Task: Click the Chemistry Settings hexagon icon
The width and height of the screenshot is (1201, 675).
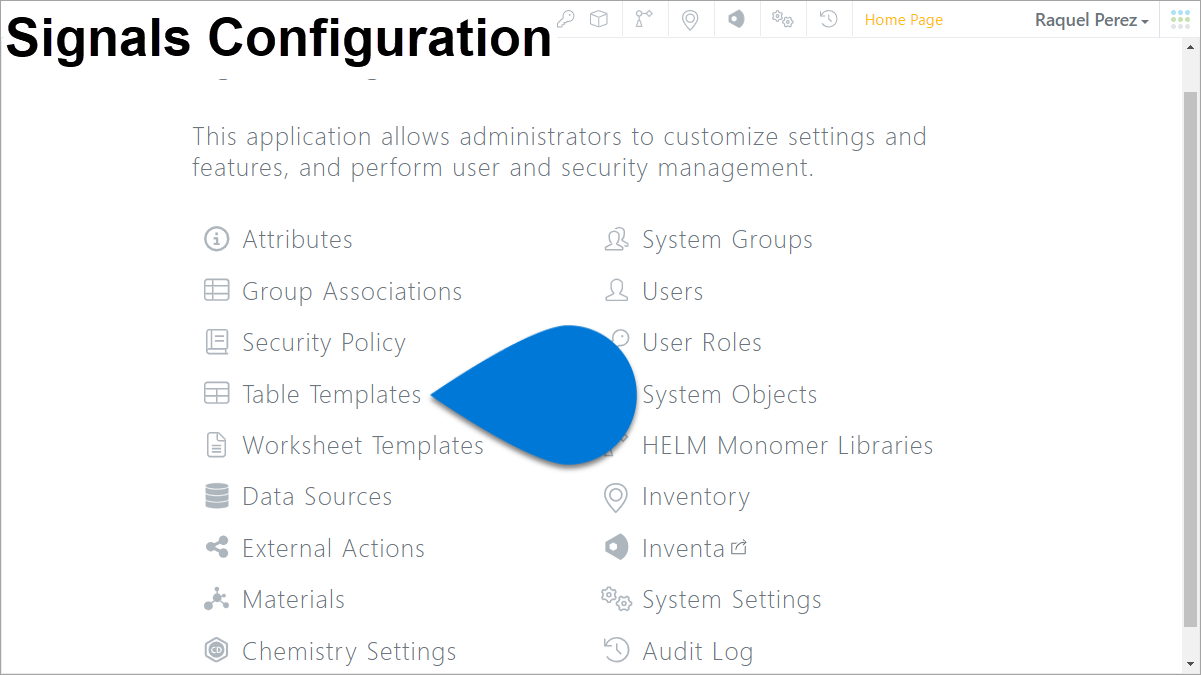Action: 216,650
